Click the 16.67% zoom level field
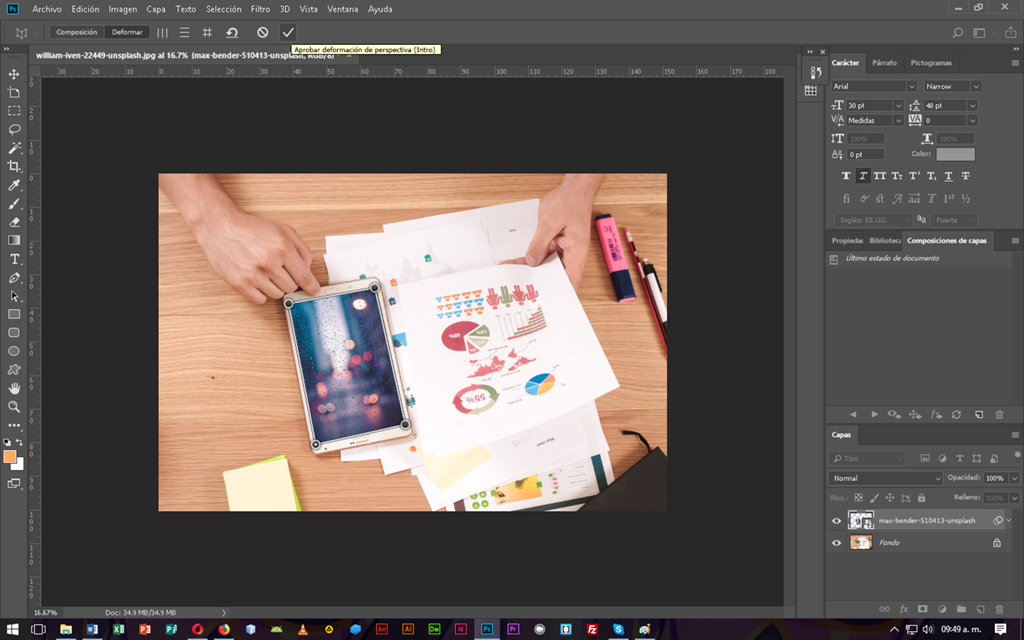Image resolution: width=1024 pixels, height=640 pixels. click(46, 613)
